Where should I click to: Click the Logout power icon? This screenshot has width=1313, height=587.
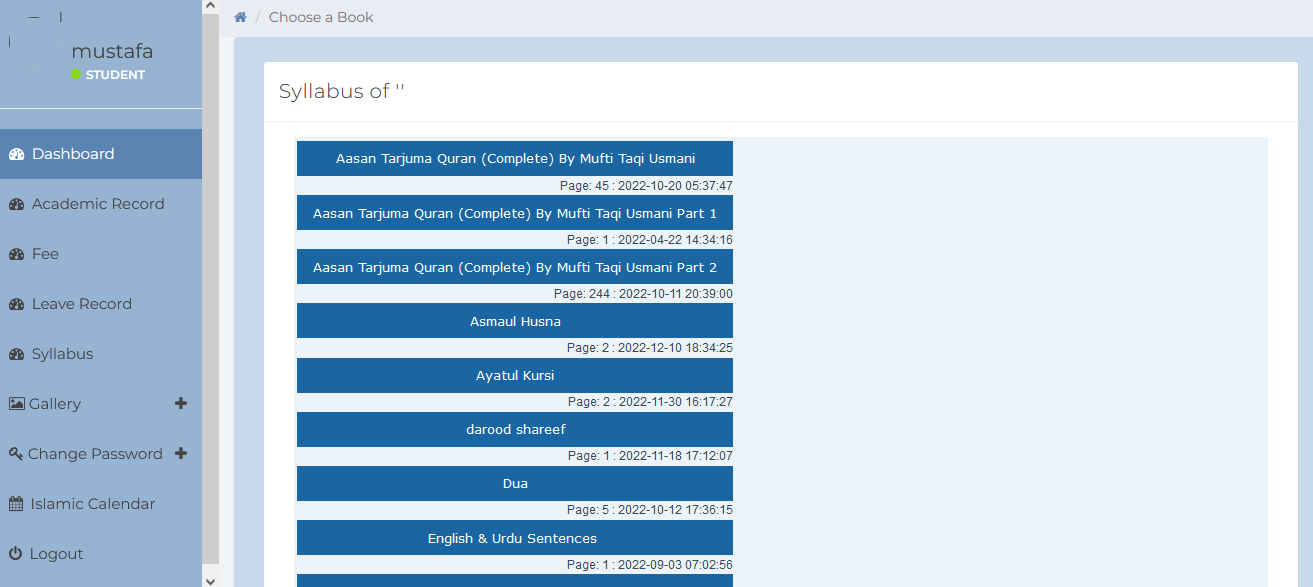point(15,554)
